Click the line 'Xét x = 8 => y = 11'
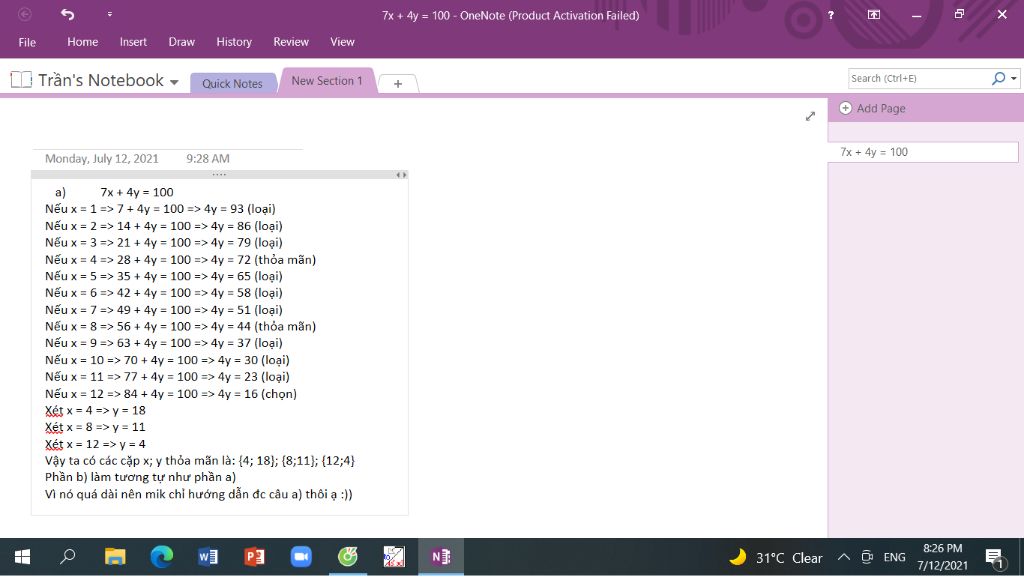This screenshot has width=1024, height=583. point(95,427)
